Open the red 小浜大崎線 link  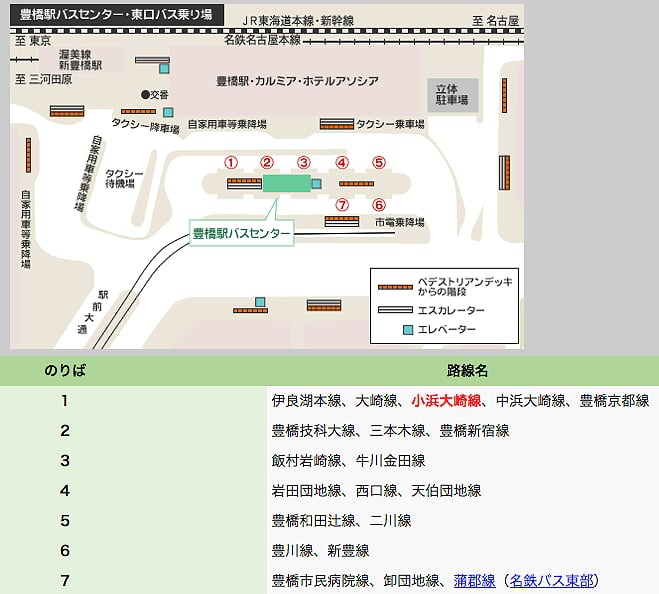point(445,401)
